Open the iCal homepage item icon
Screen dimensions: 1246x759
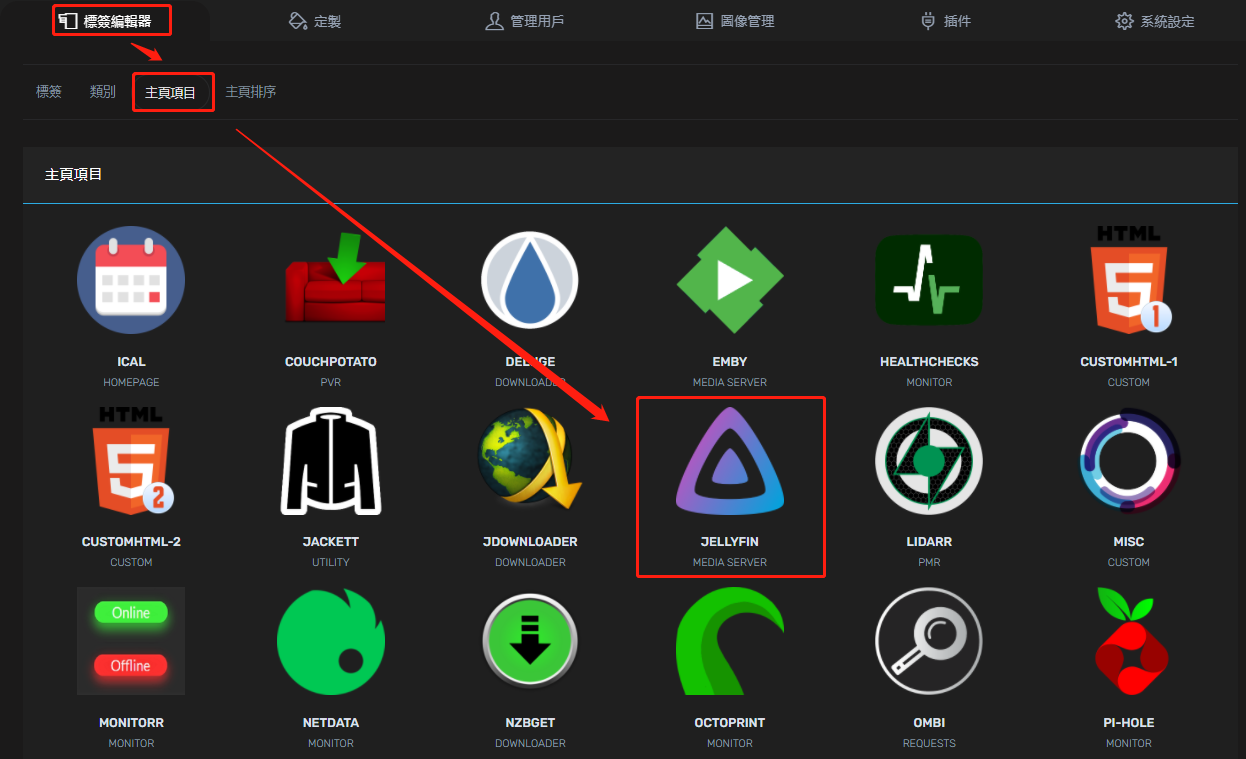coord(131,280)
